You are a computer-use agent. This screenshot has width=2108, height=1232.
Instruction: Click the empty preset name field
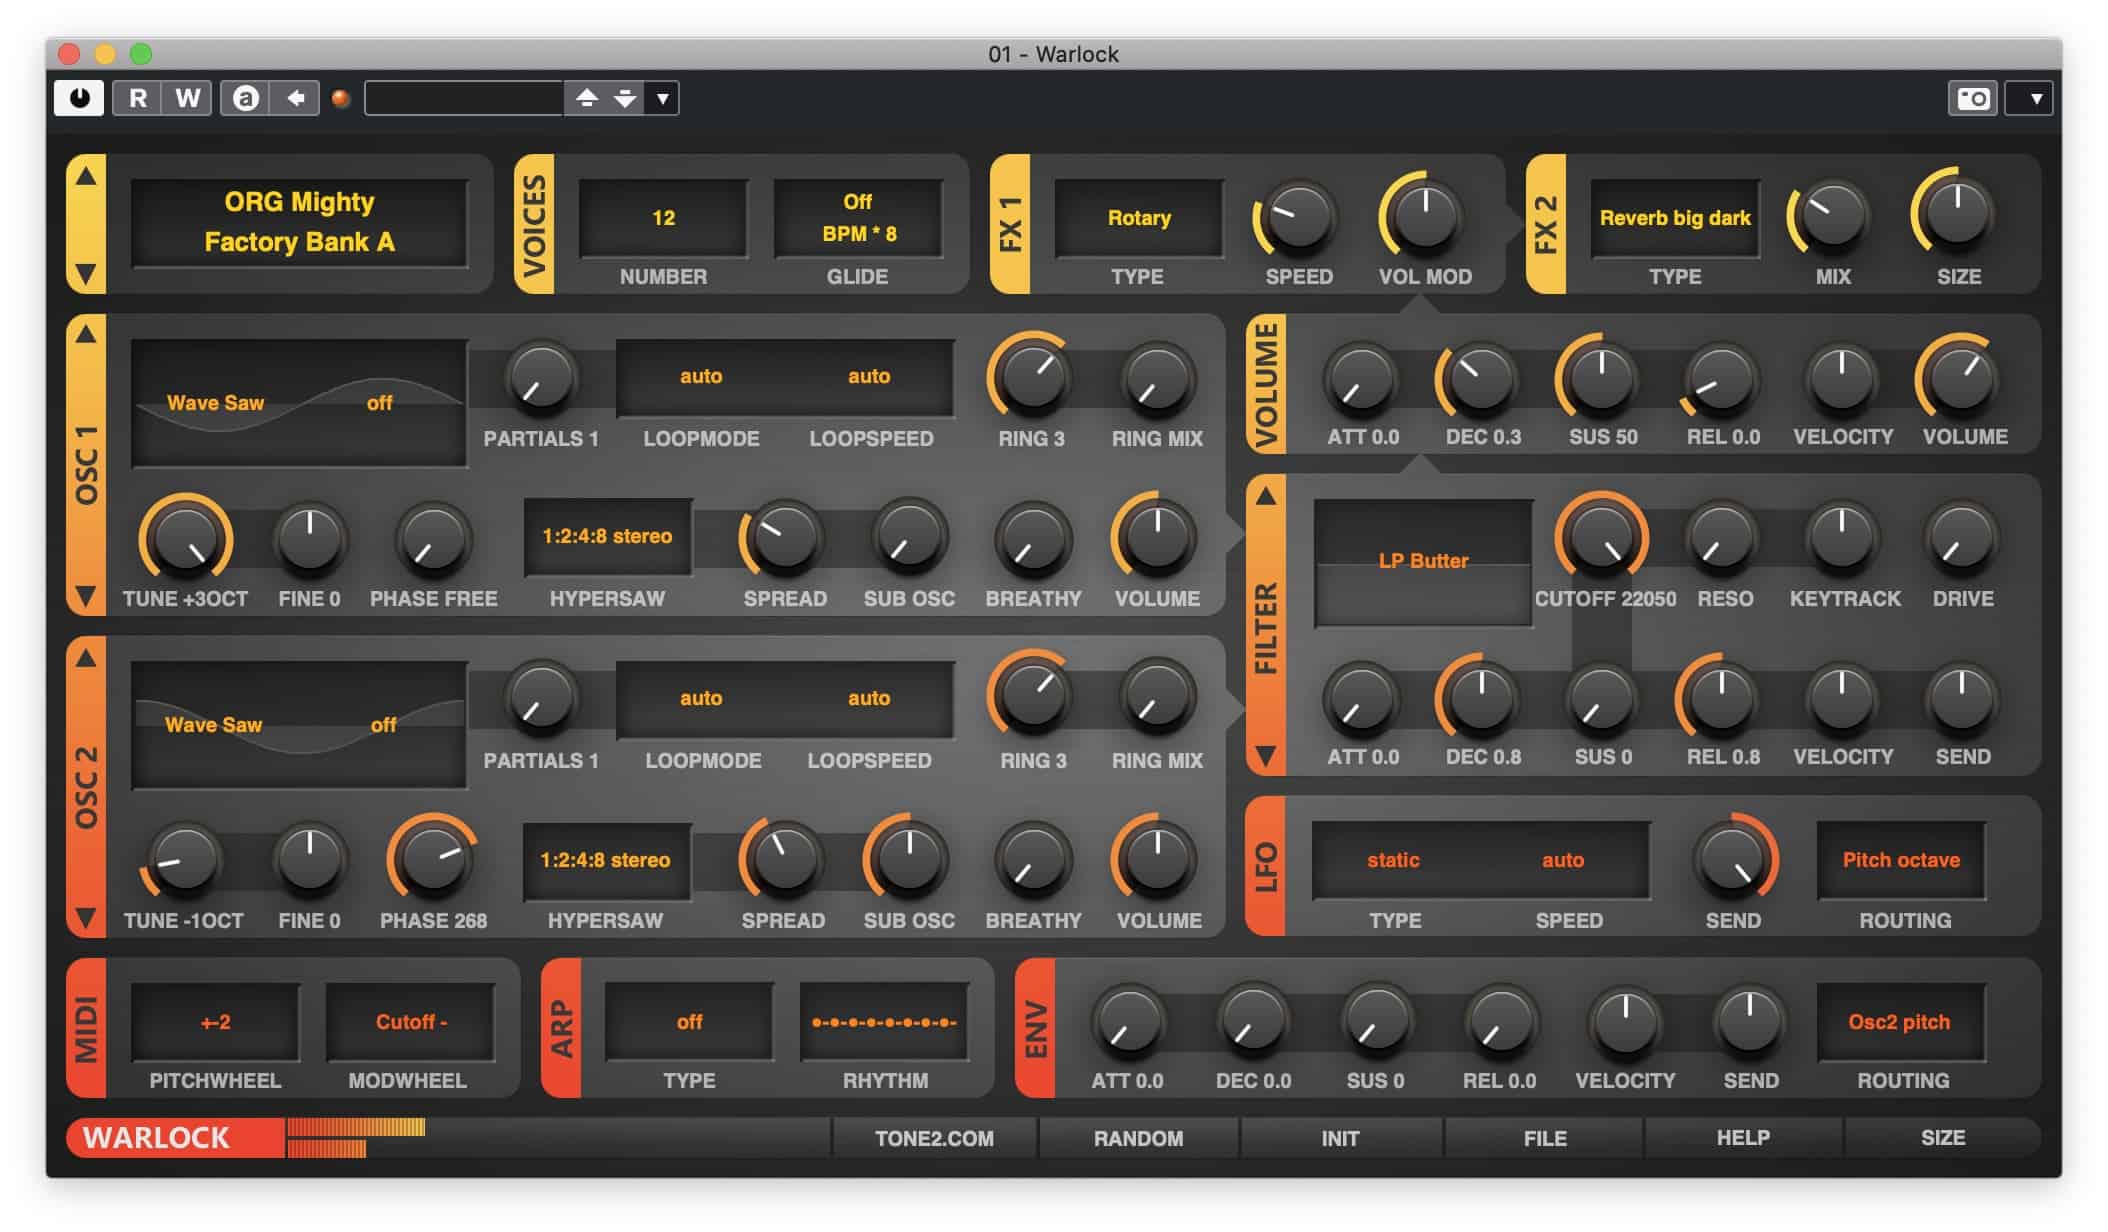pyautogui.click(x=465, y=98)
